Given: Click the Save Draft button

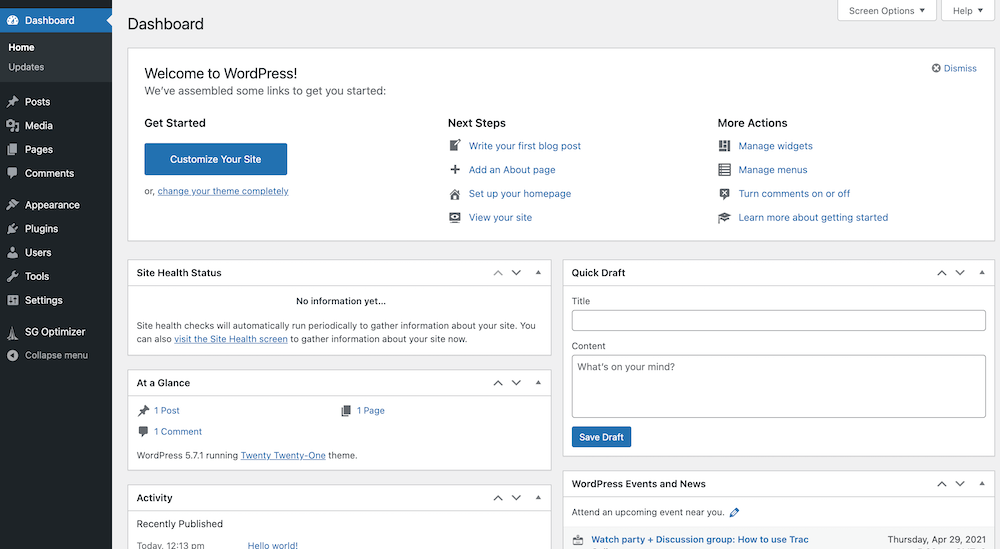Looking at the screenshot, I should [601, 437].
